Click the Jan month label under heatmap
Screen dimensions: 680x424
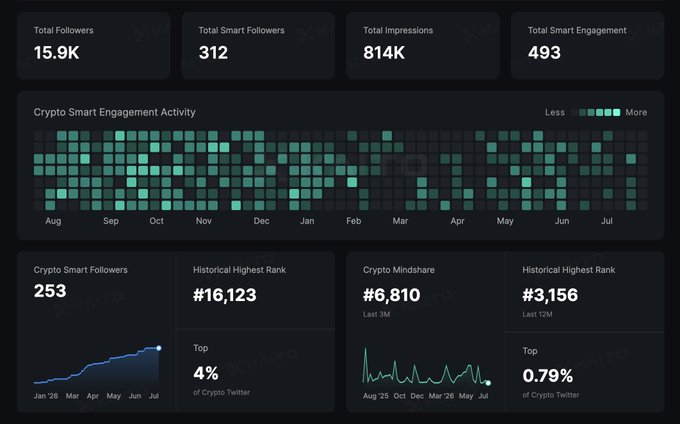(307, 221)
